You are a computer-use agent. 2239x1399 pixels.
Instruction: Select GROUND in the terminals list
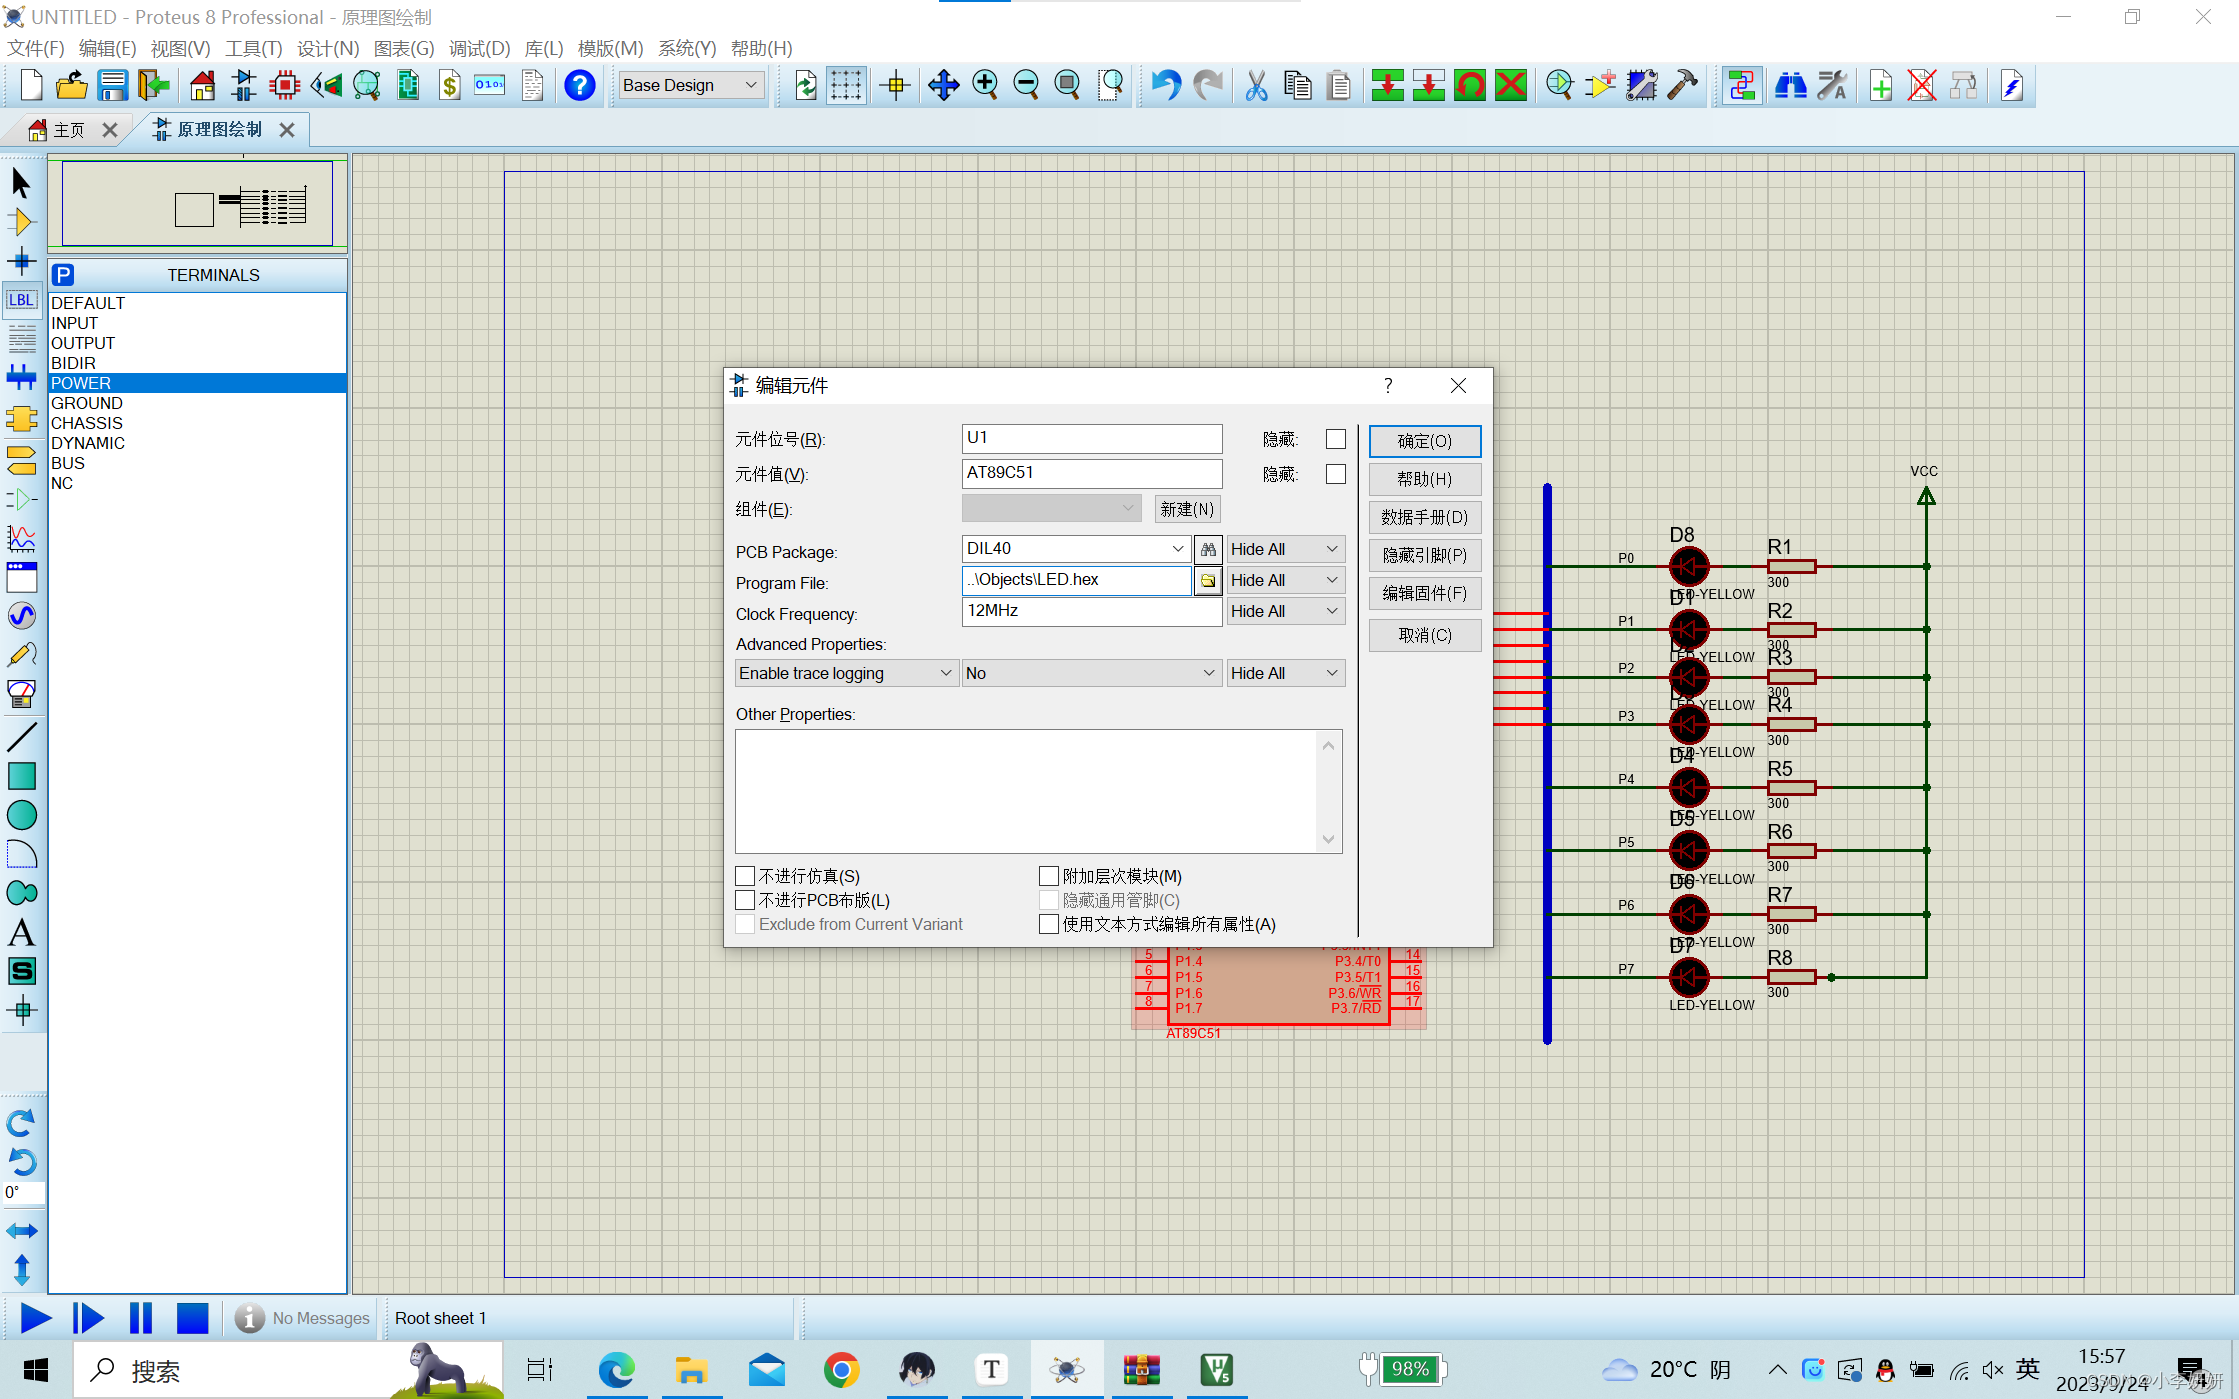pos(87,403)
